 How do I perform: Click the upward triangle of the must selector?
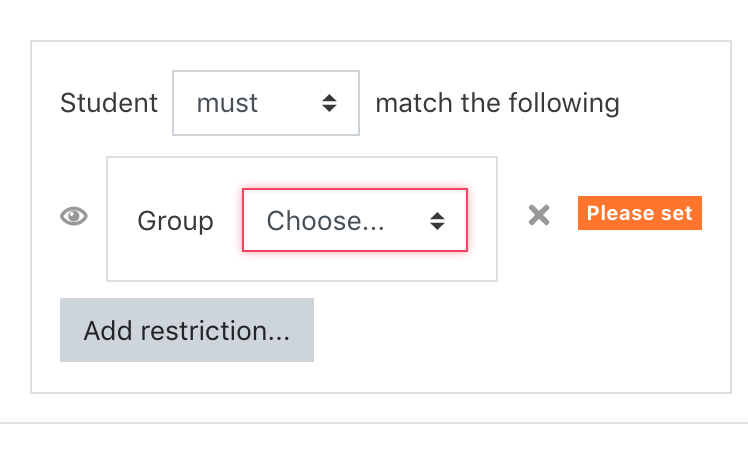click(x=329, y=97)
